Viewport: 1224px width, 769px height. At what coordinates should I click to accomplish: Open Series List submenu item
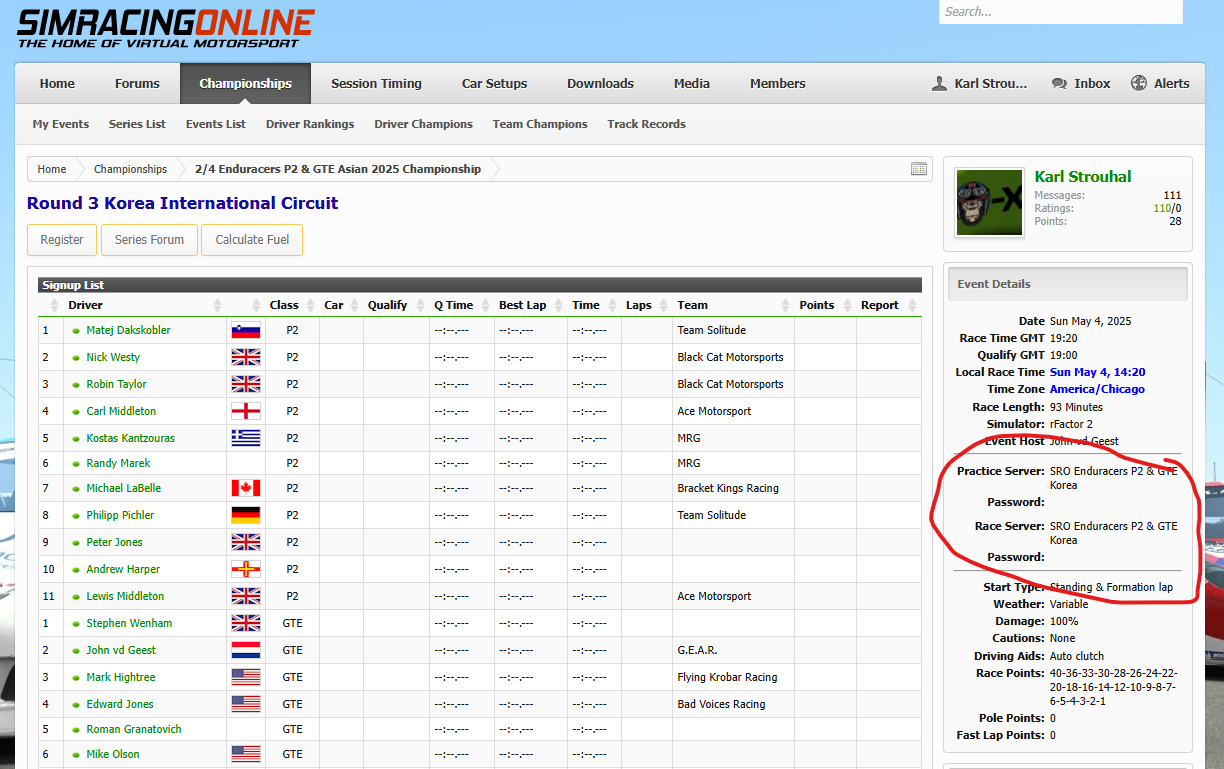(x=137, y=124)
